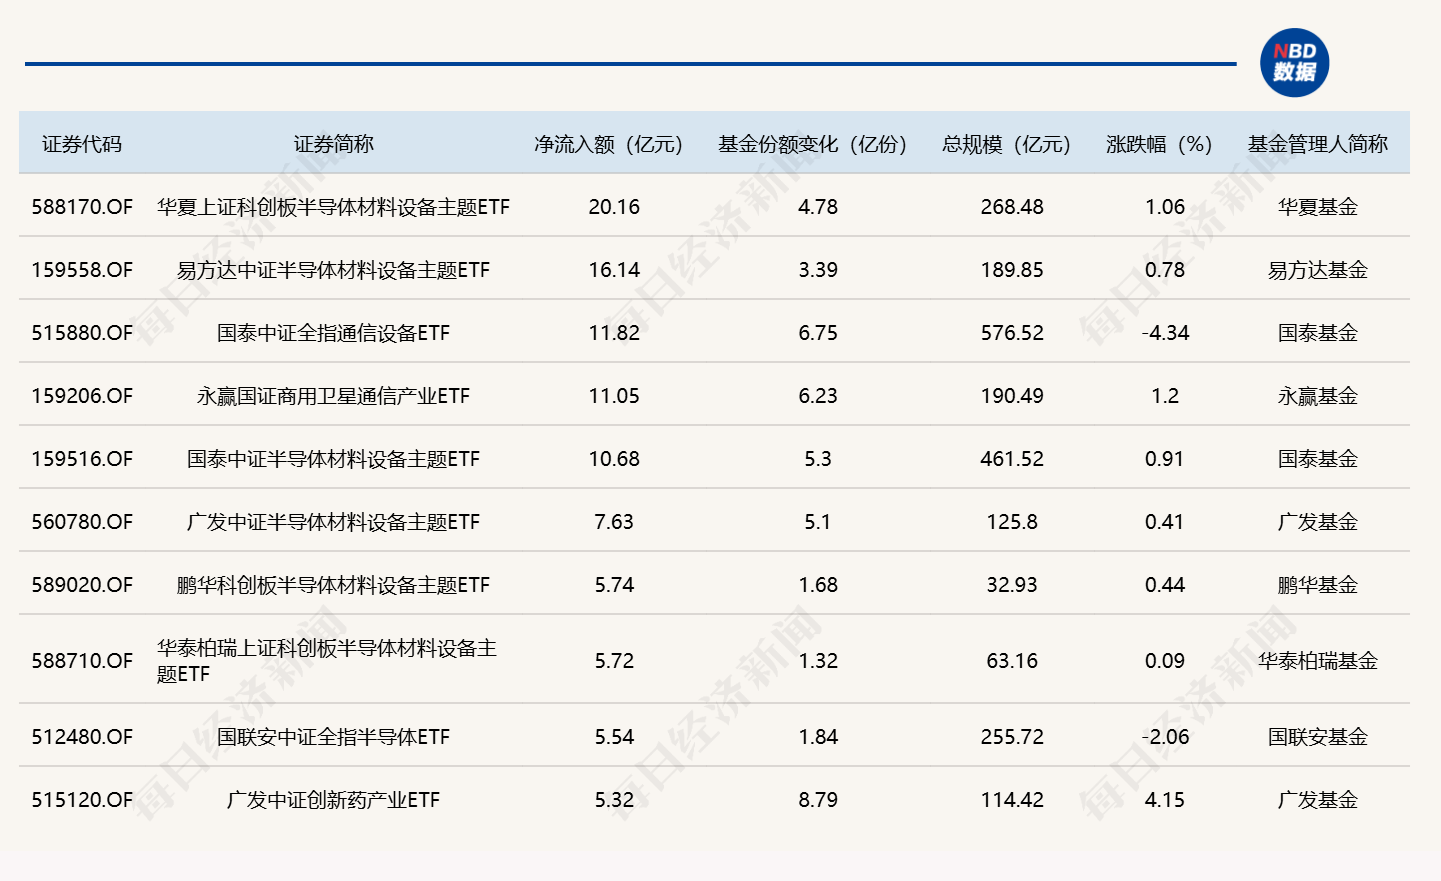Click price change value 1.06
Image resolution: width=1441 pixels, height=881 pixels.
point(1165,207)
